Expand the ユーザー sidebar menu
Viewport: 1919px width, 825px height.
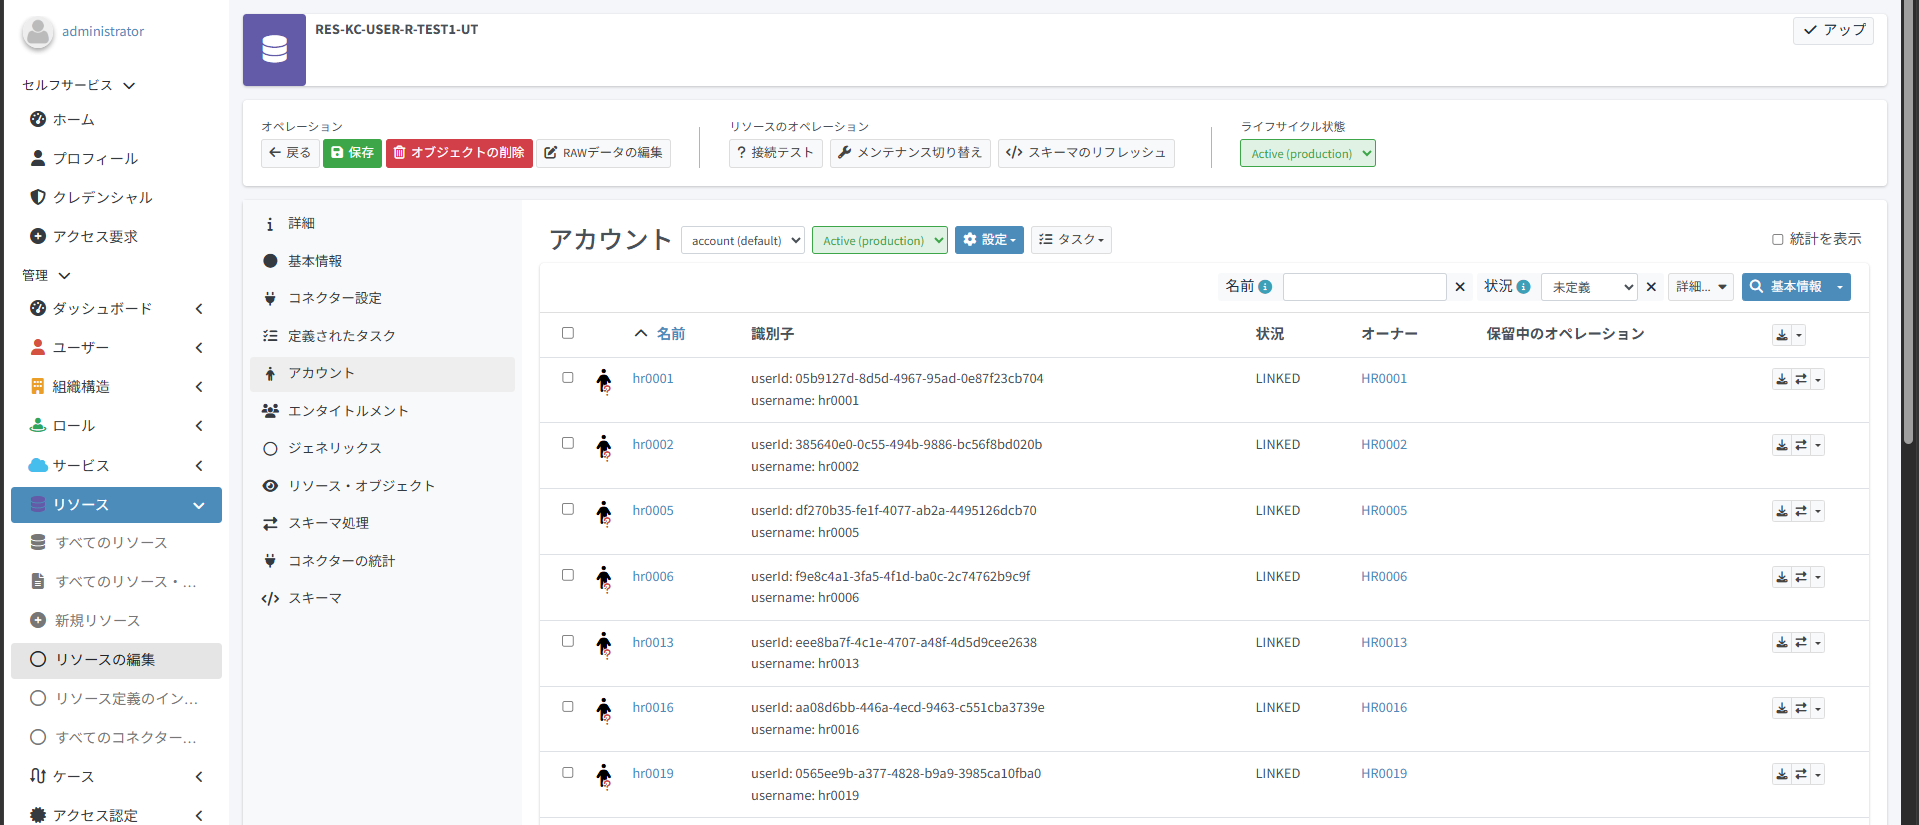pyautogui.click(x=116, y=347)
